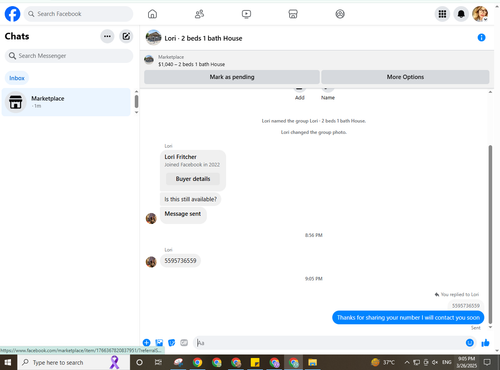500x370 pixels.
Task: Click More Options button
Action: 405,77
